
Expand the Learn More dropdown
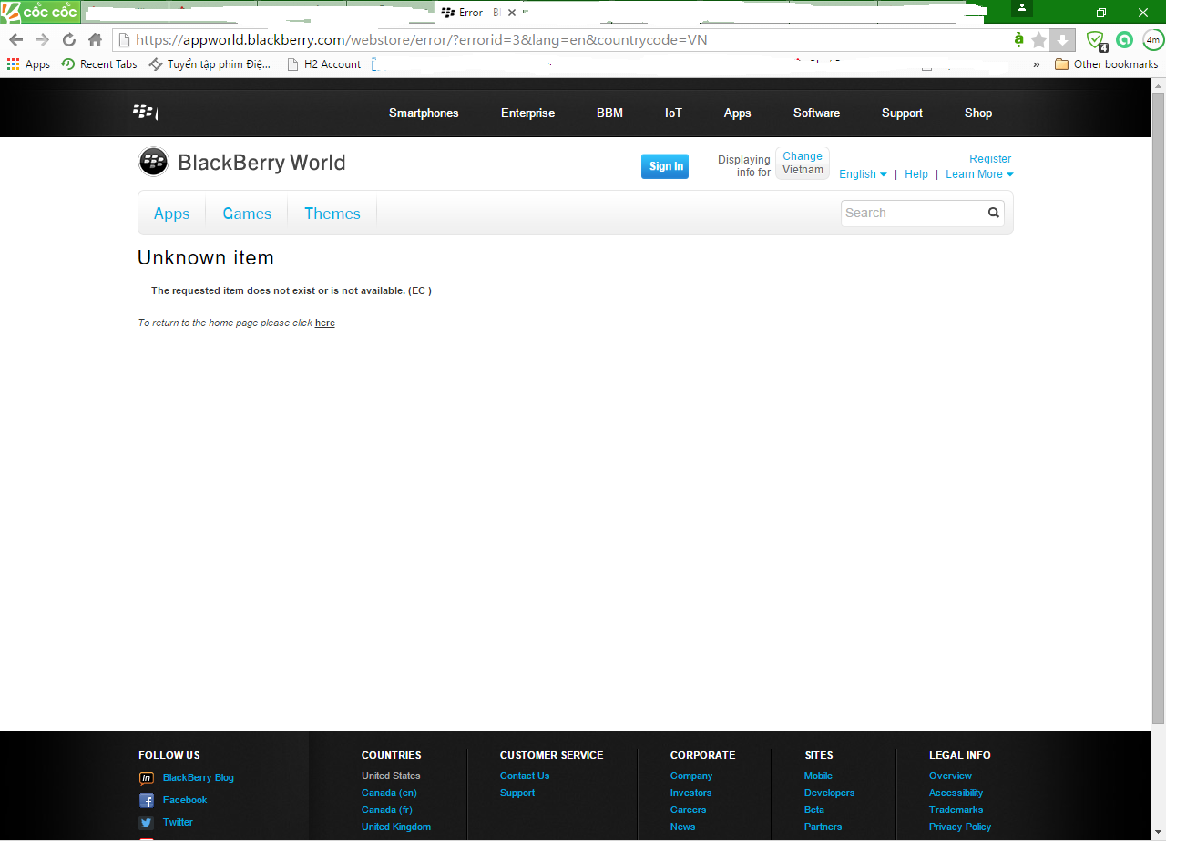pos(979,174)
